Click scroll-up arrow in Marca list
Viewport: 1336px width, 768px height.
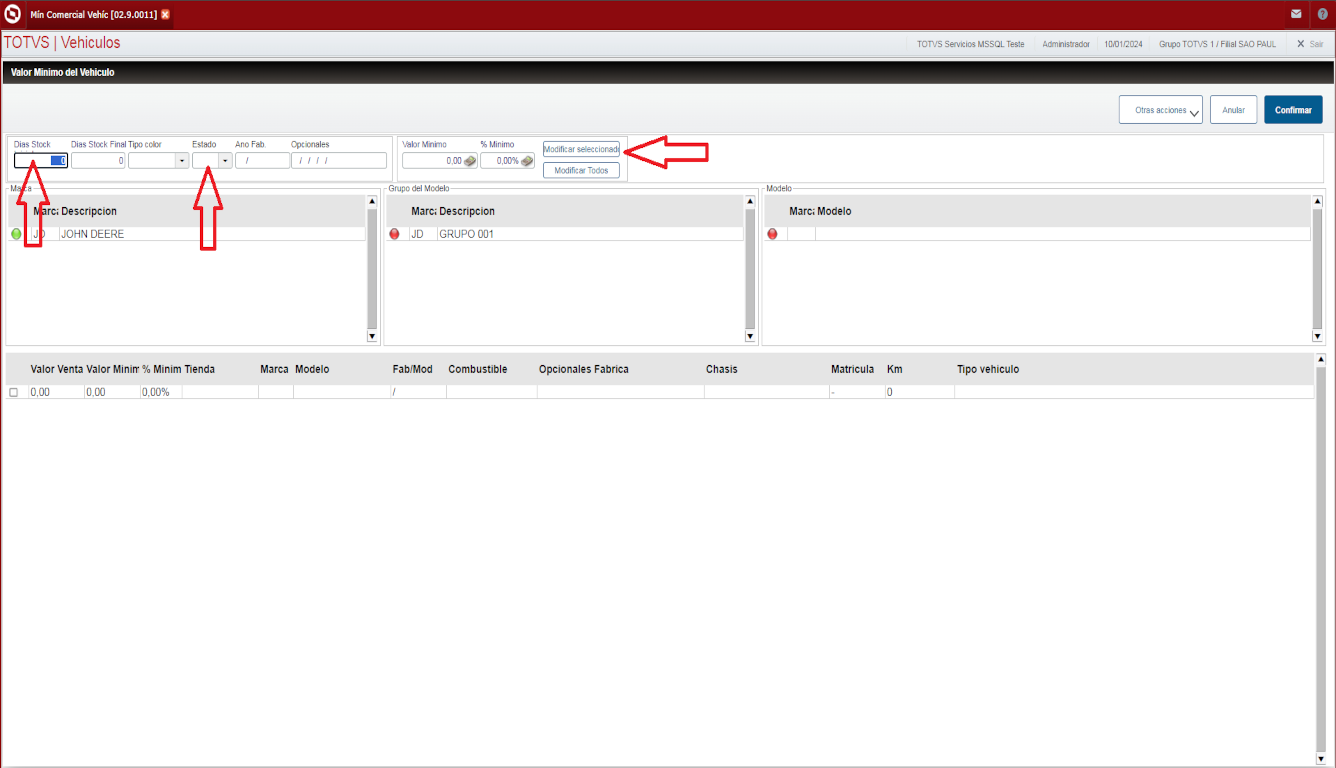click(372, 201)
